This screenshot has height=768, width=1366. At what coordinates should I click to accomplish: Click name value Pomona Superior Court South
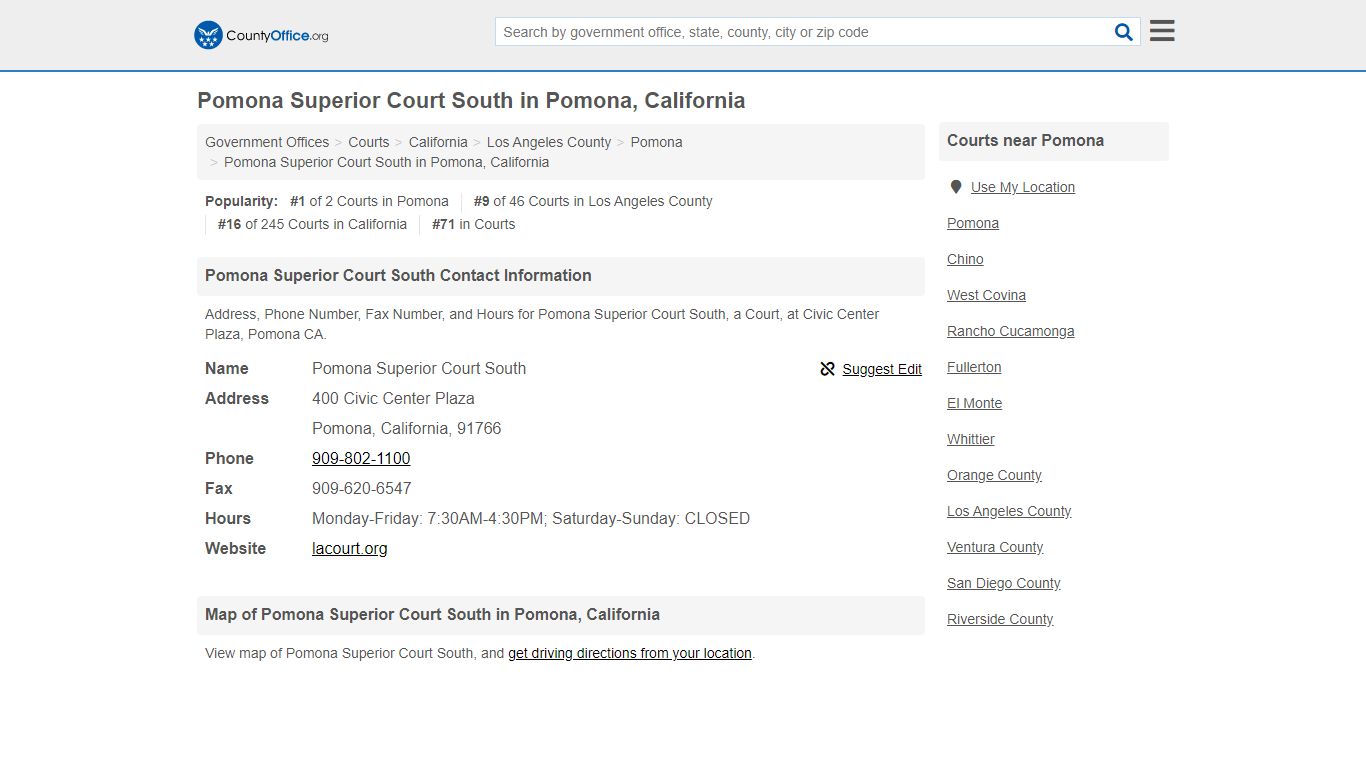(x=419, y=368)
